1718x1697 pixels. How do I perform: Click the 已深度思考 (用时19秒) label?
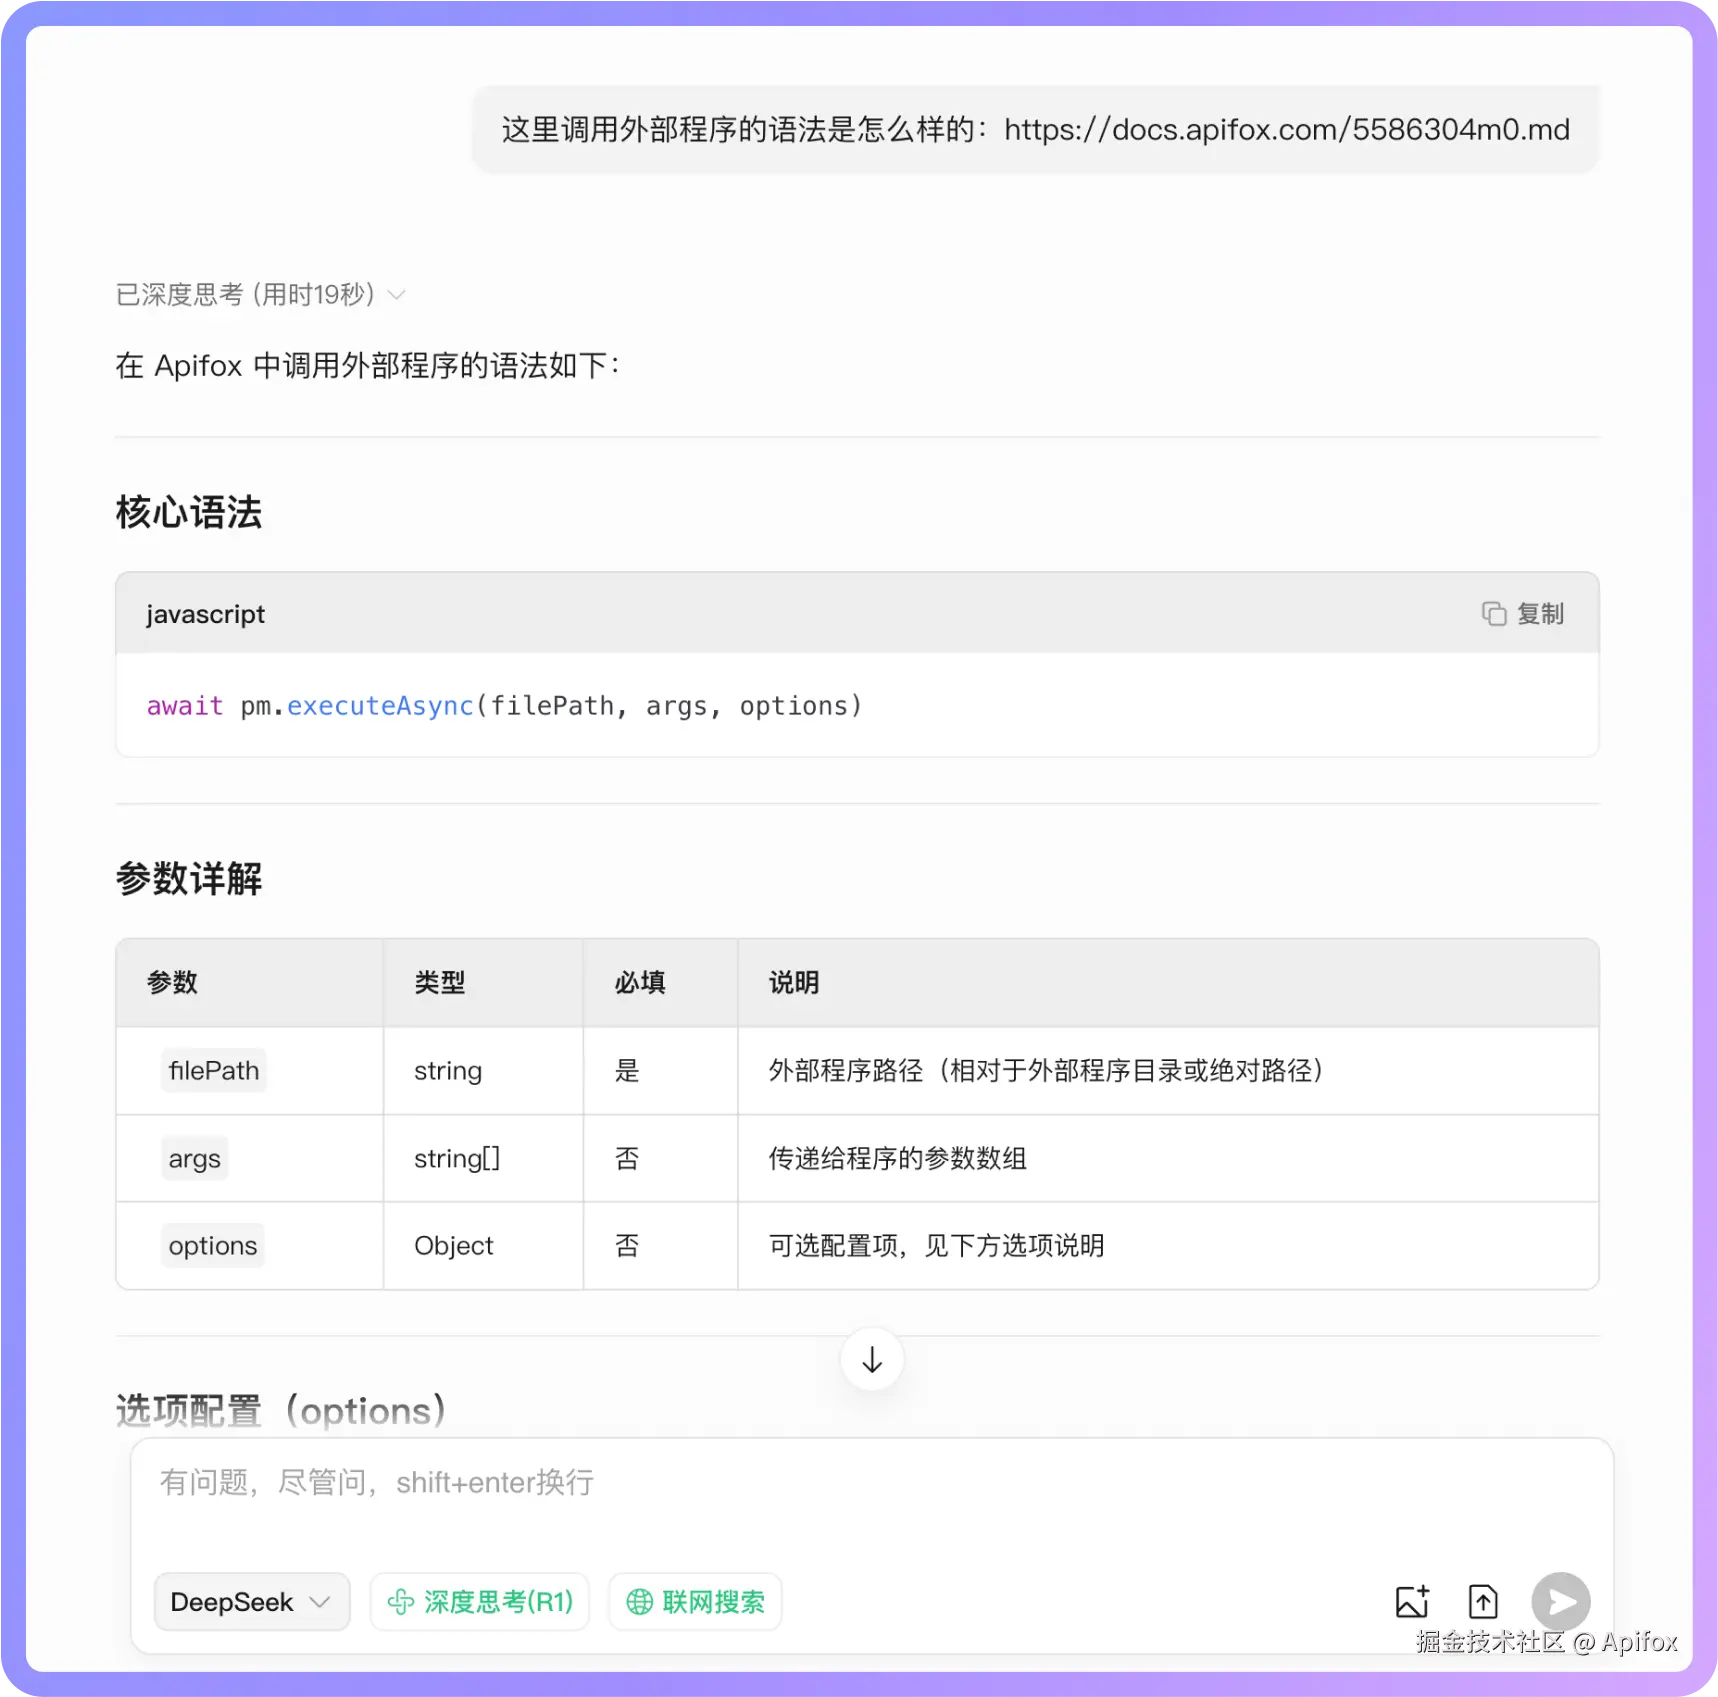(x=246, y=295)
